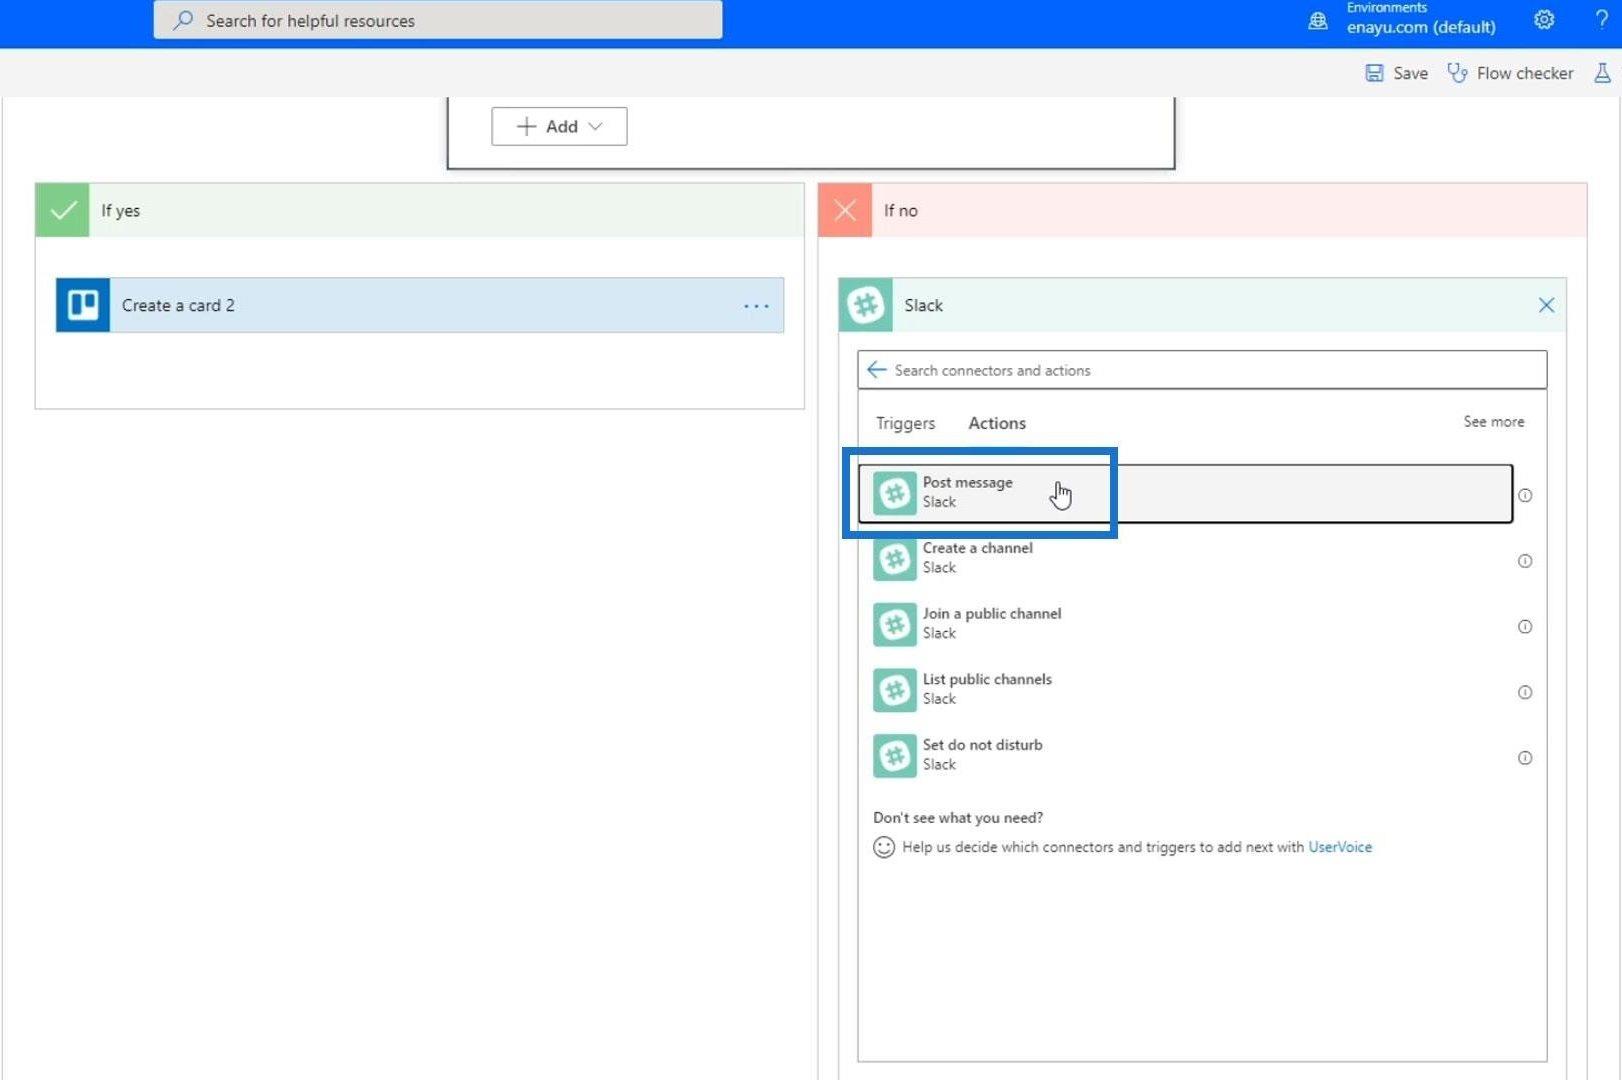Click the Trello icon on Create a card 2
Screen dimensions: 1622x1080
click(x=83, y=305)
